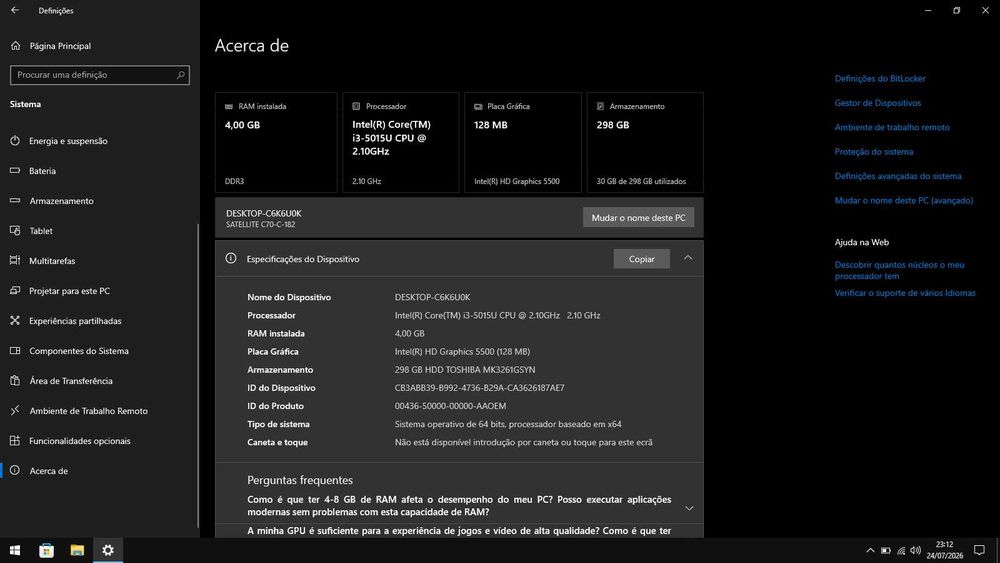Focus the Procurar uma definição search box
1000x563 pixels.
(x=99, y=75)
